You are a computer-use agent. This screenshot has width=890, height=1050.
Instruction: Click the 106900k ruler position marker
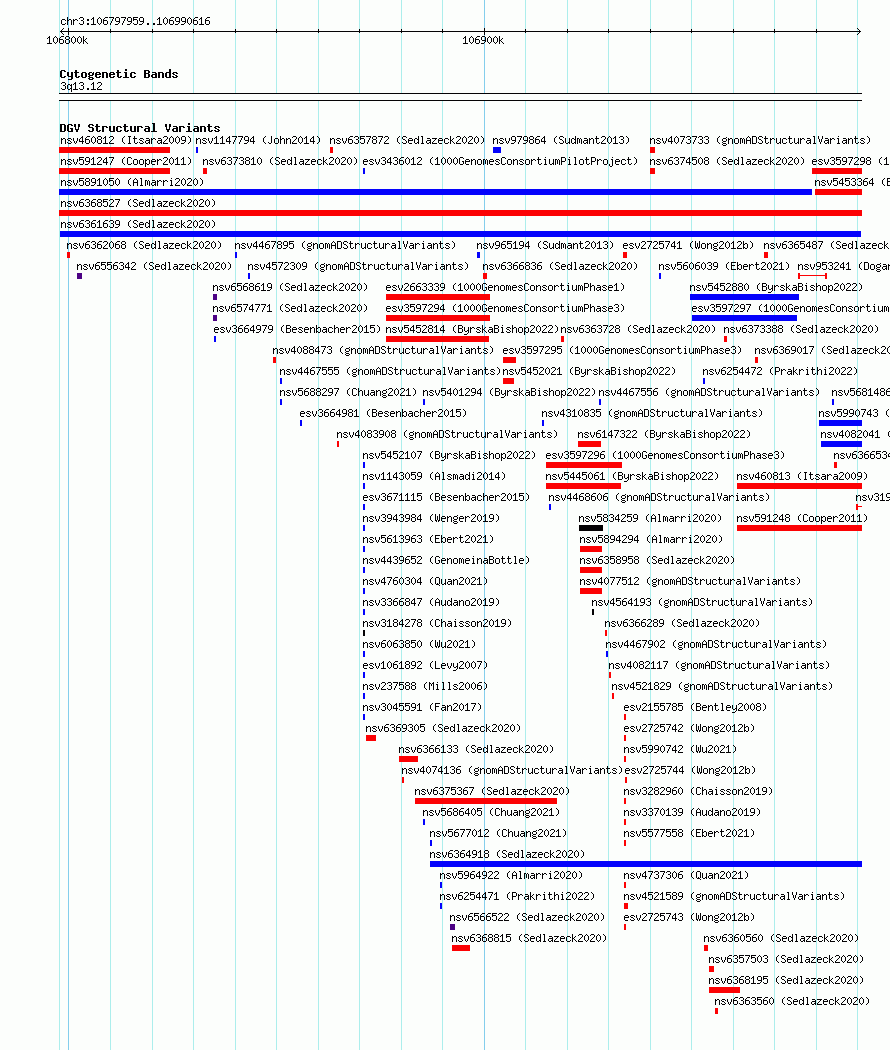[x=483, y=41]
